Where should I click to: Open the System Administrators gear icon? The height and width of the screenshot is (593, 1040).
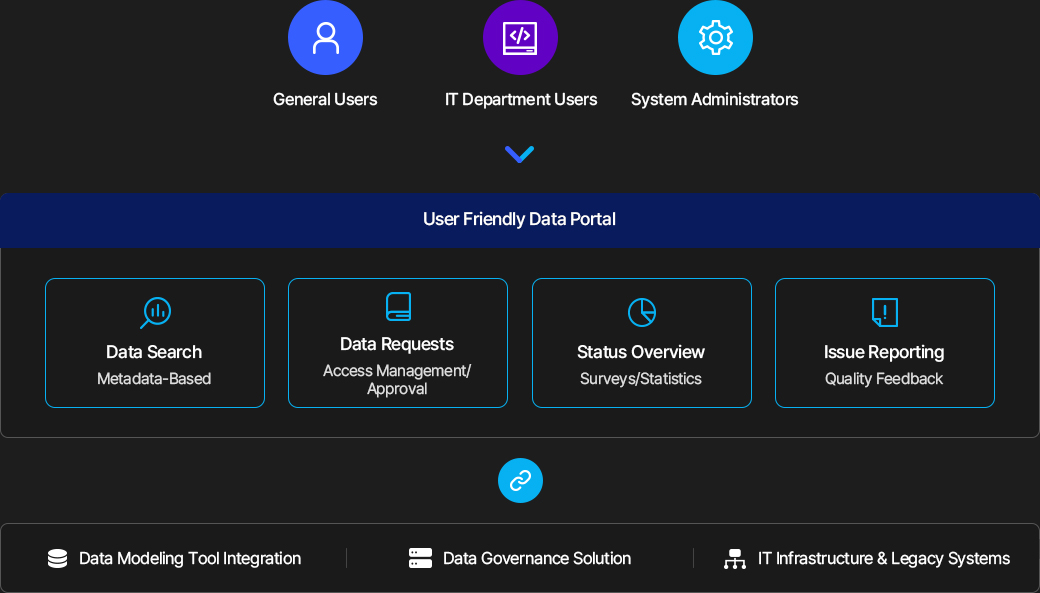click(715, 38)
